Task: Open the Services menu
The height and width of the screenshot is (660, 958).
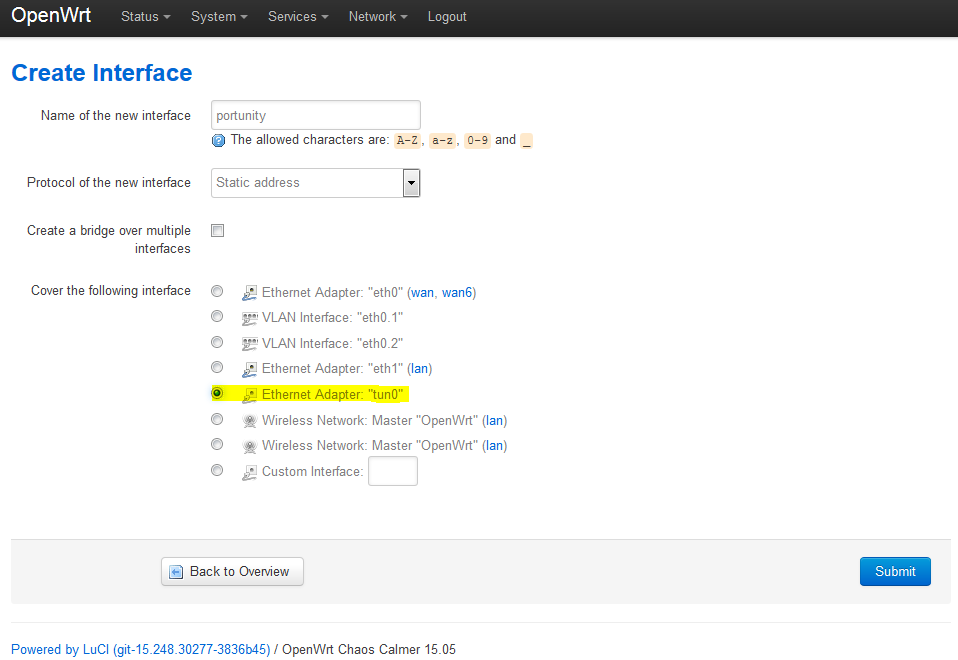Action: [x=297, y=17]
